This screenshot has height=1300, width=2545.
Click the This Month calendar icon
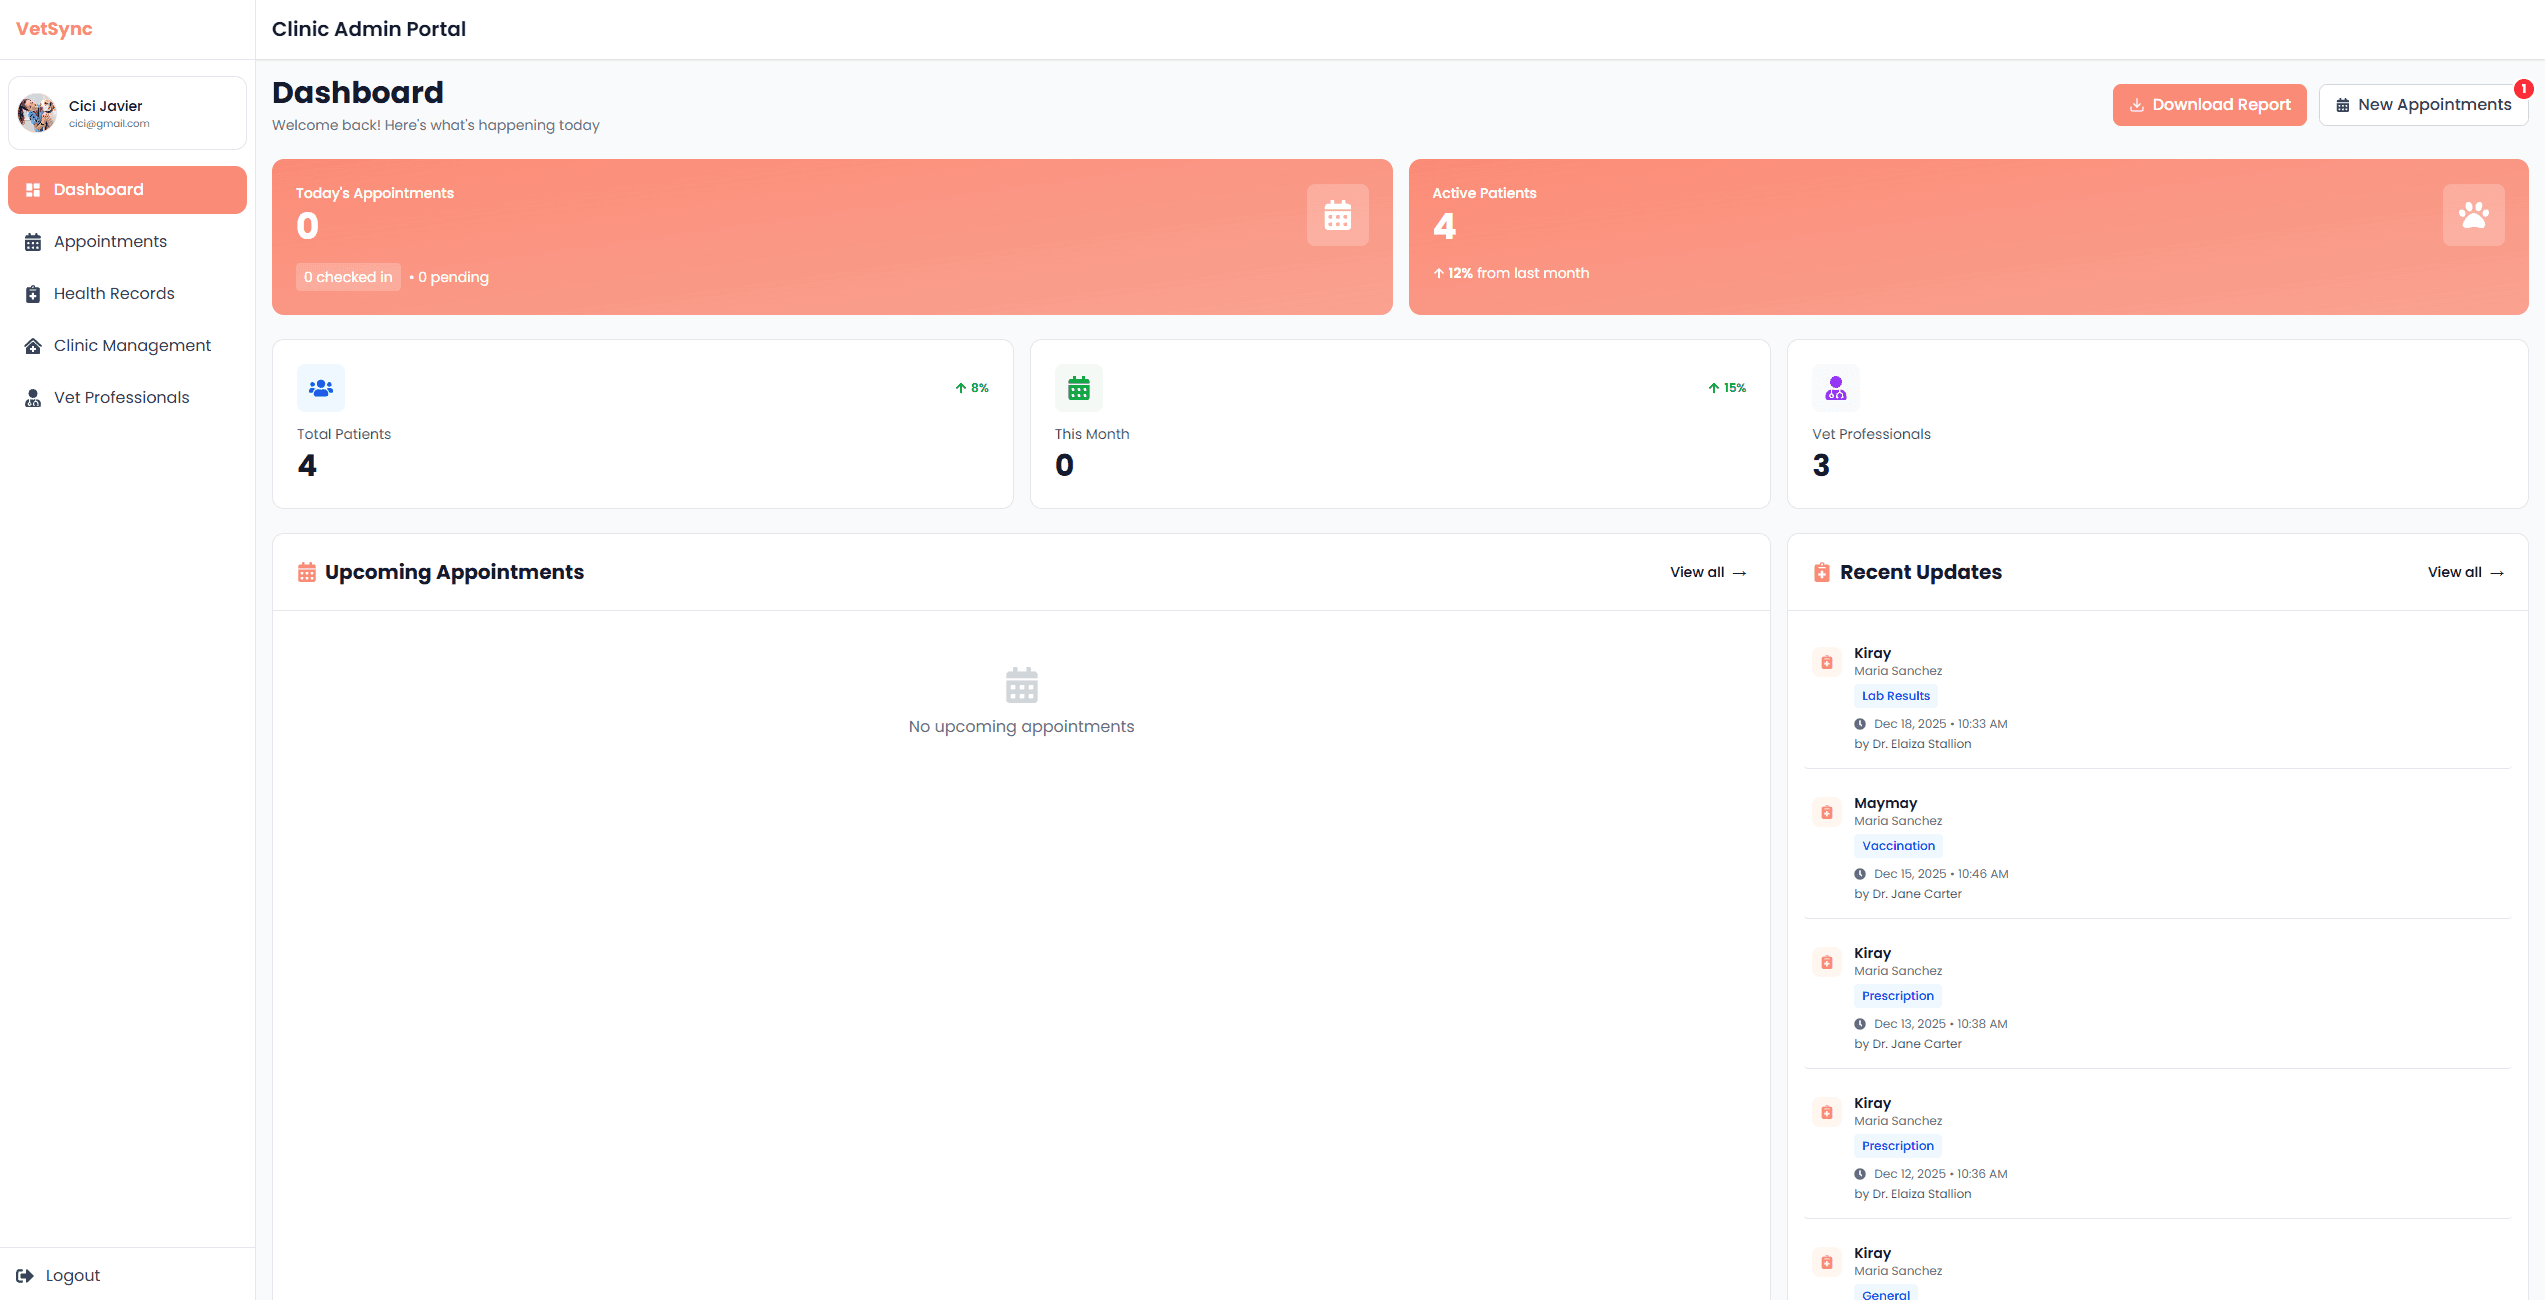(1079, 388)
